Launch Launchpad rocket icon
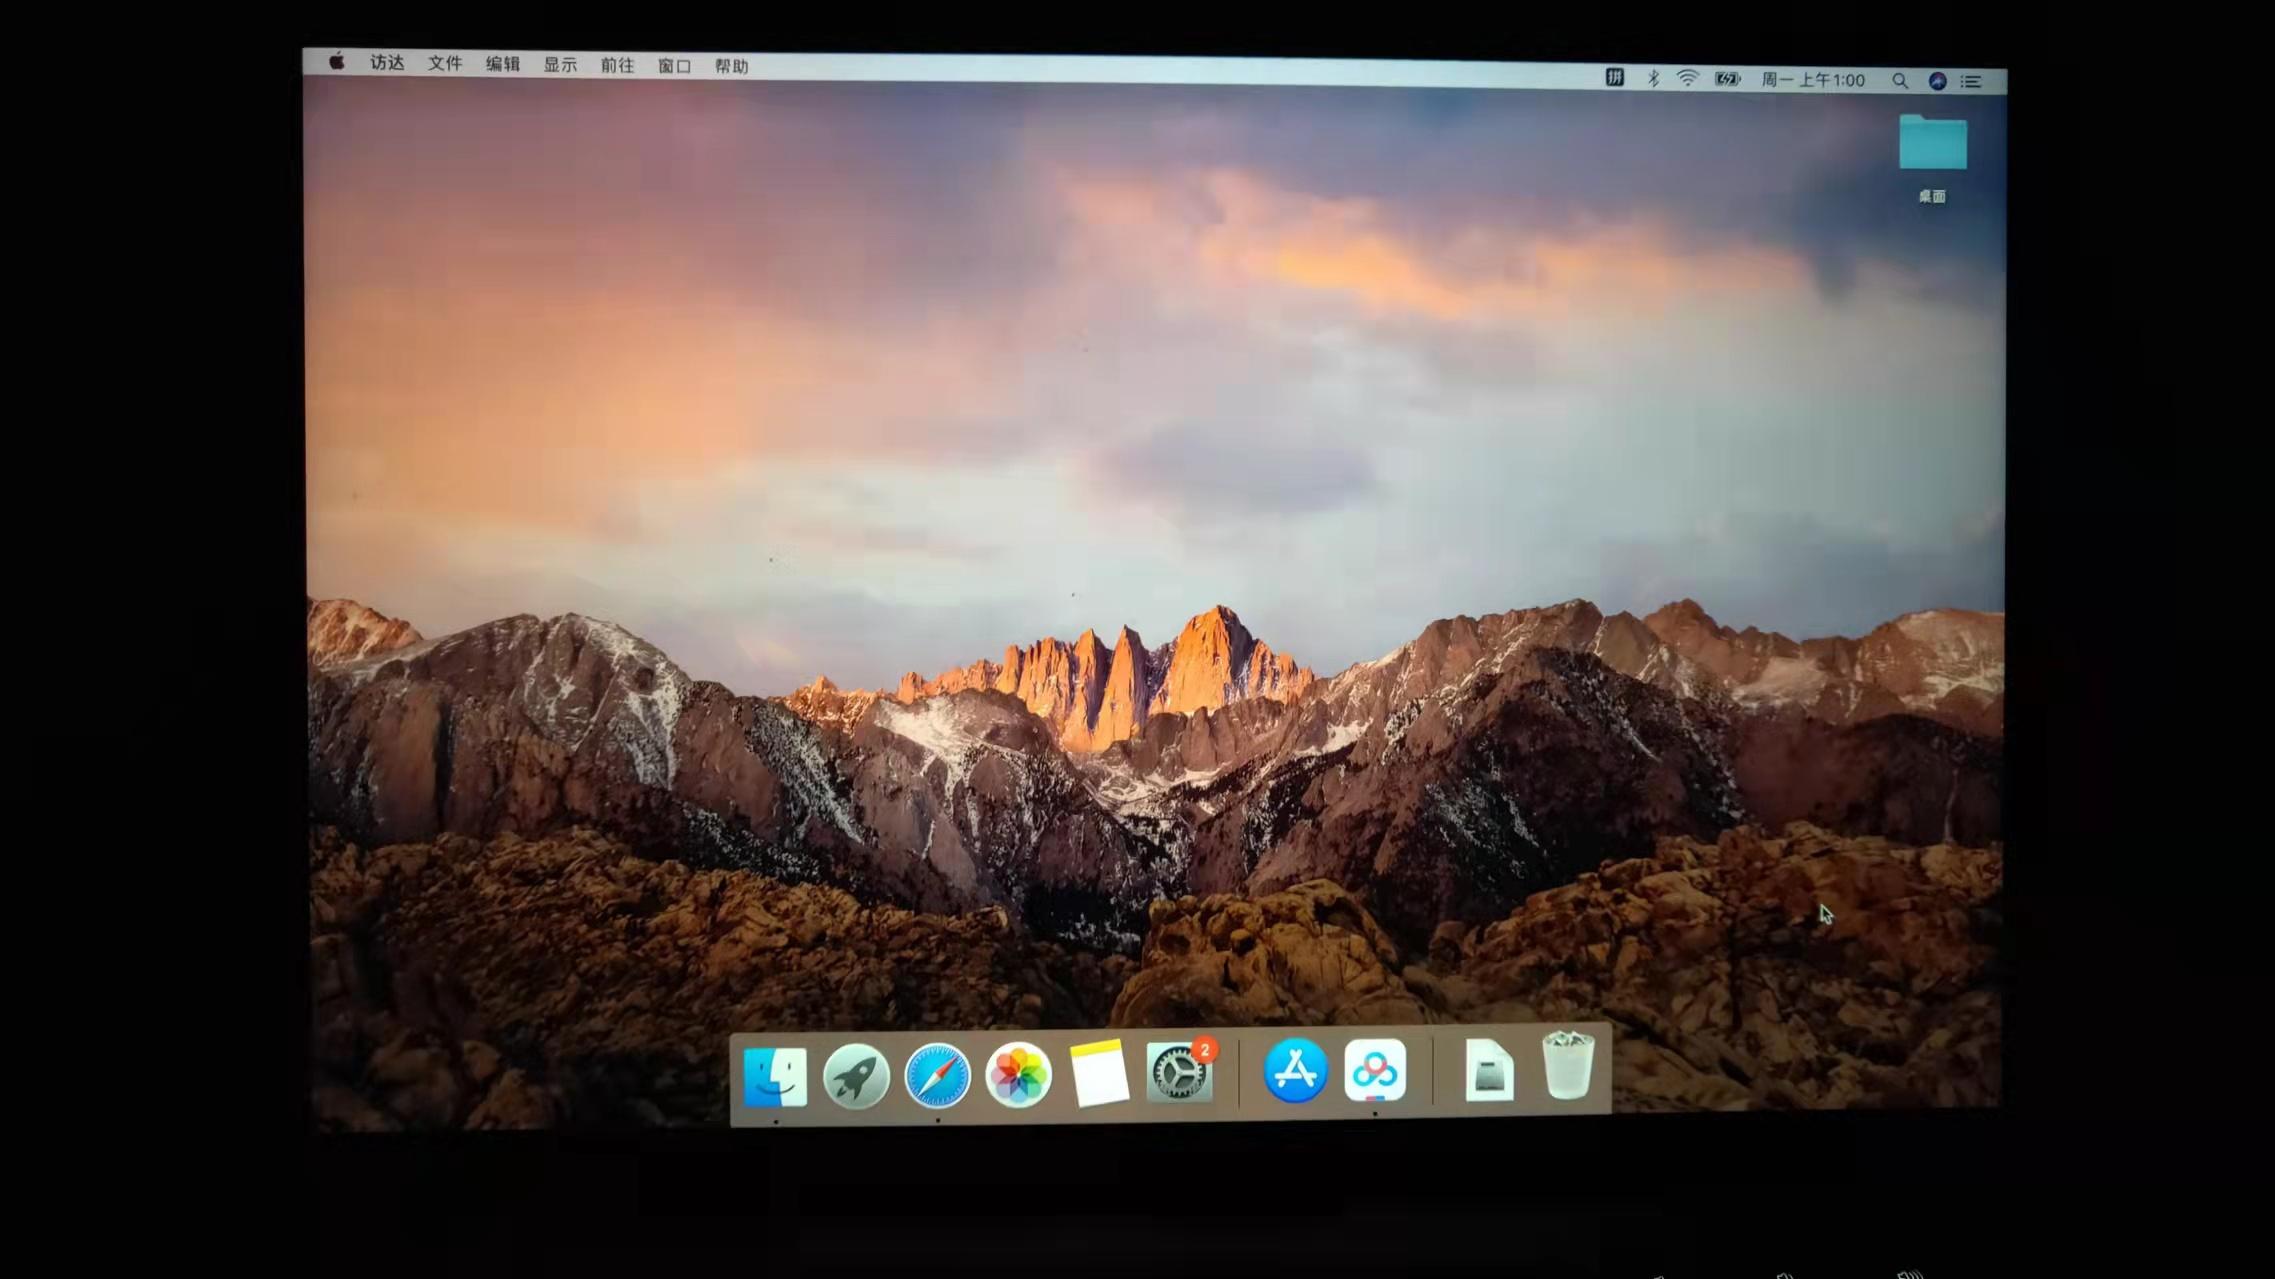This screenshot has height=1279, width=2275. [x=857, y=1073]
